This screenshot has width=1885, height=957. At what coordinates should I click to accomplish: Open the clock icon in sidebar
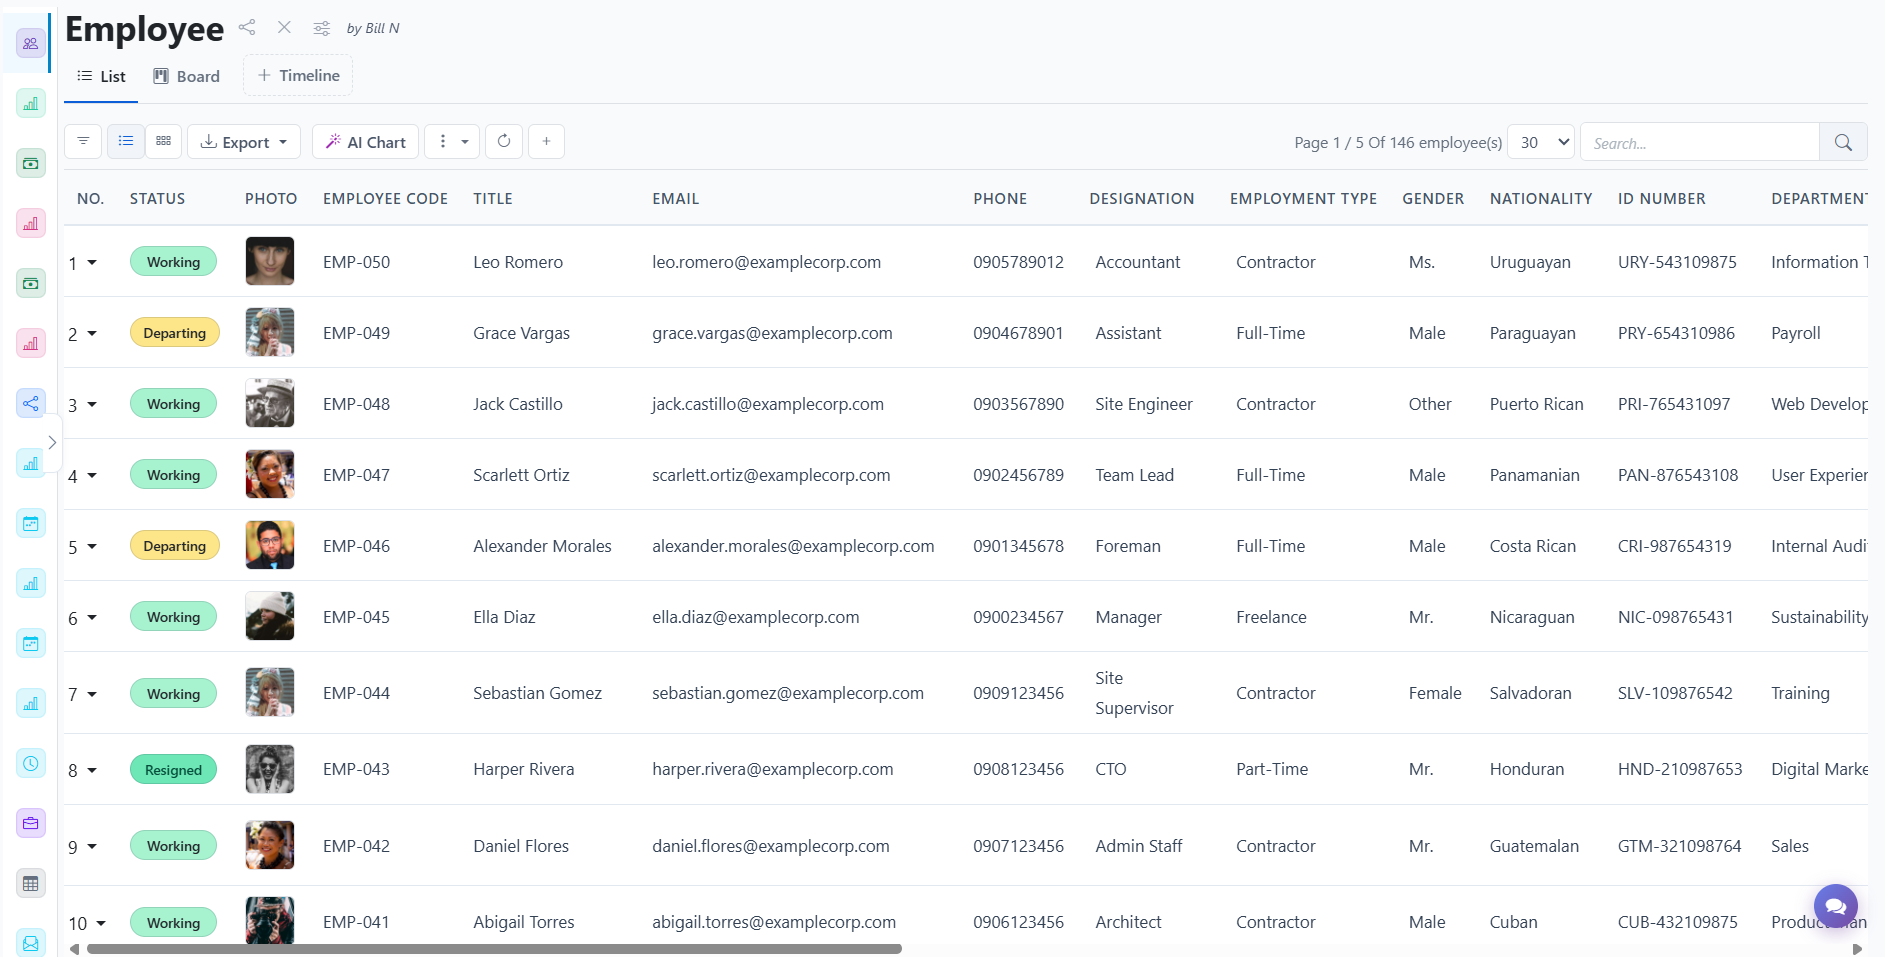pos(31,763)
